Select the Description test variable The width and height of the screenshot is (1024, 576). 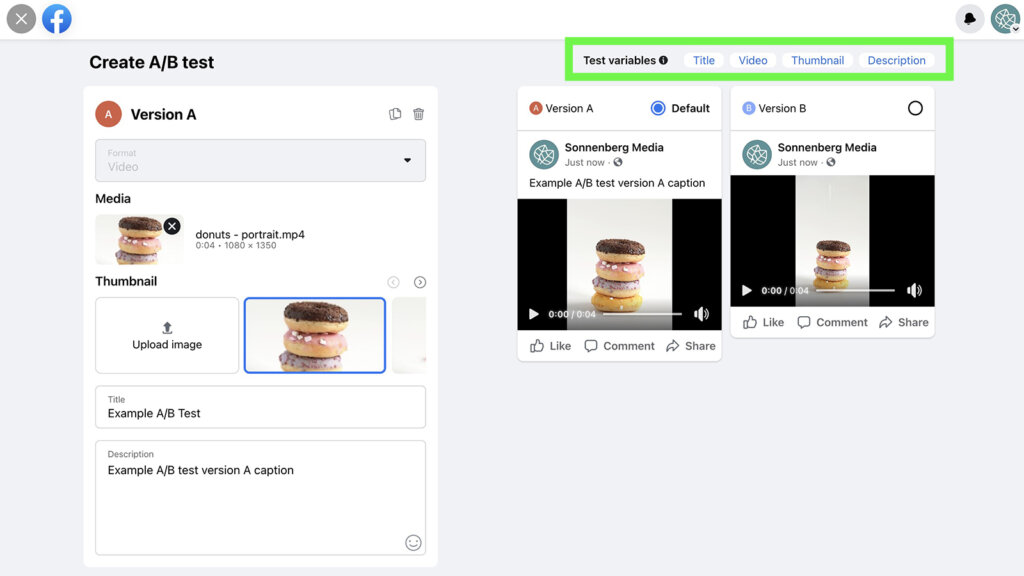pyautogui.click(x=896, y=60)
